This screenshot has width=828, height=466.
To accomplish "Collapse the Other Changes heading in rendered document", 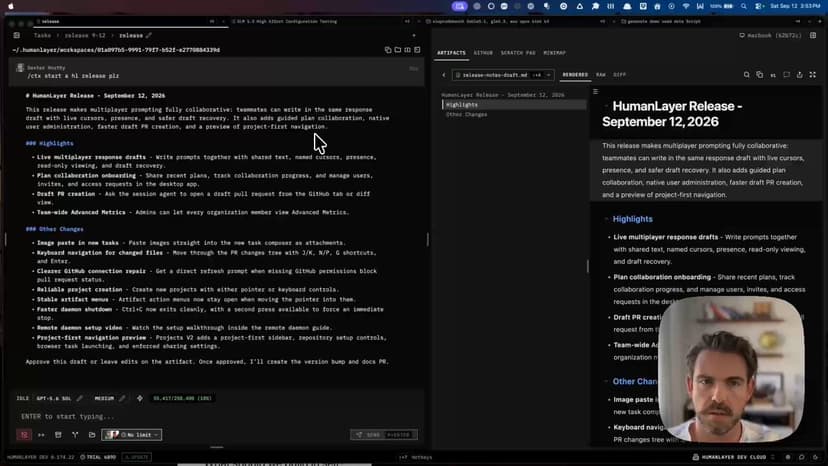I will 606,381.
